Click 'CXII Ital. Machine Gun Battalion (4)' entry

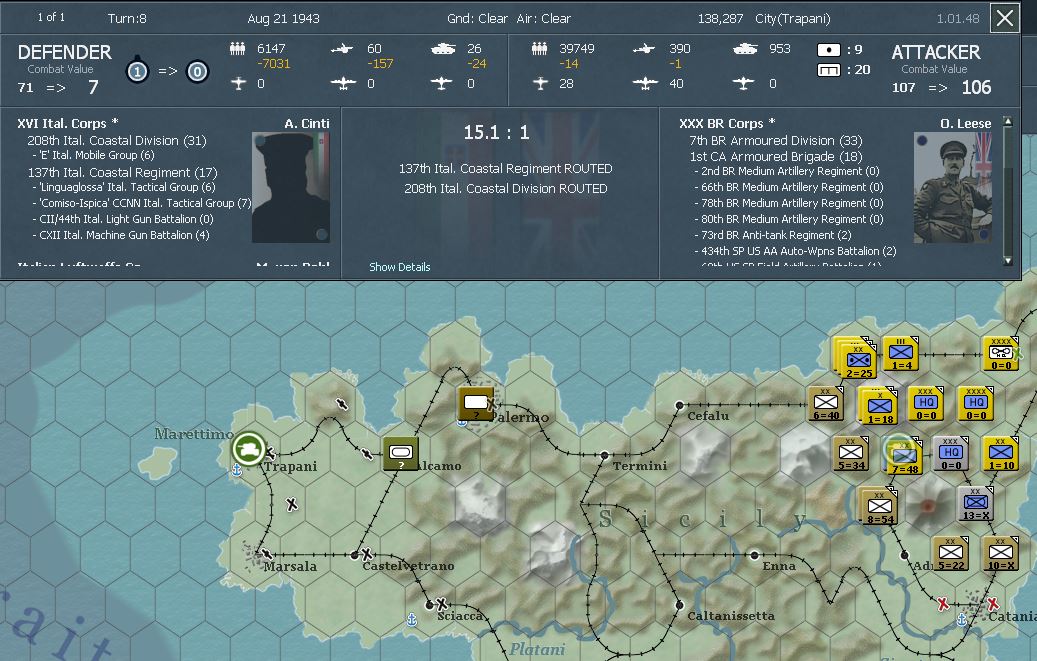pyautogui.click(x=121, y=235)
